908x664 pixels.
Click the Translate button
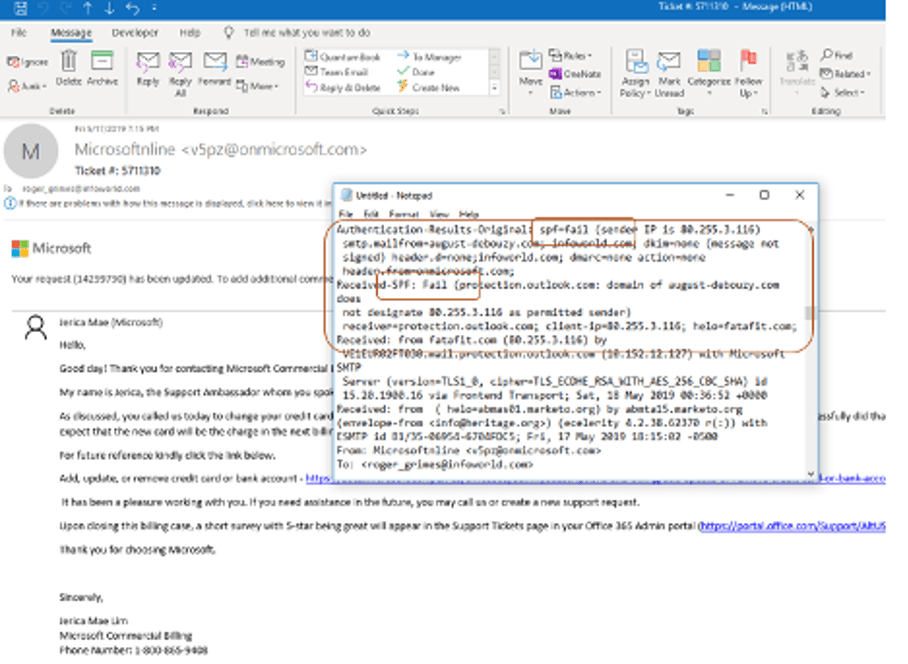coord(797,71)
